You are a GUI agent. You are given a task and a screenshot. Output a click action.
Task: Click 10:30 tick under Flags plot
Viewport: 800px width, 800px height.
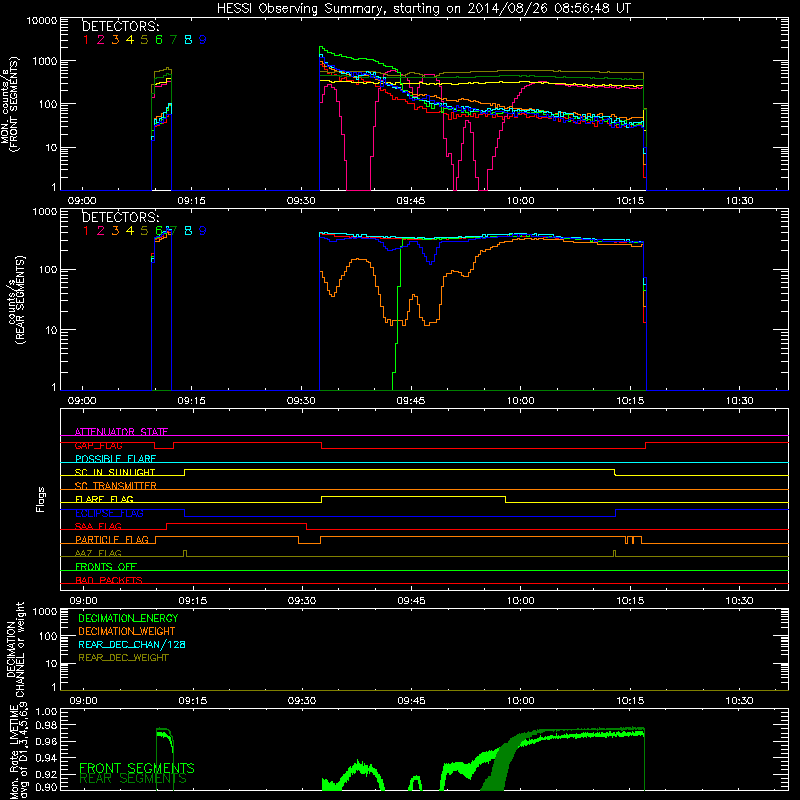point(739,601)
